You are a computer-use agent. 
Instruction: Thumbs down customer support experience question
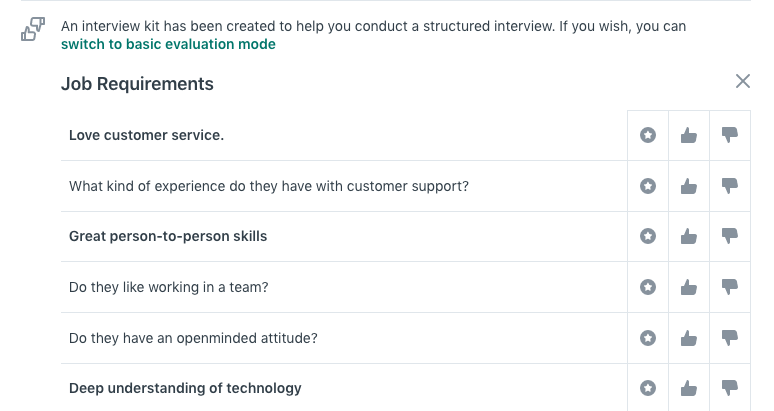[x=730, y=186]
